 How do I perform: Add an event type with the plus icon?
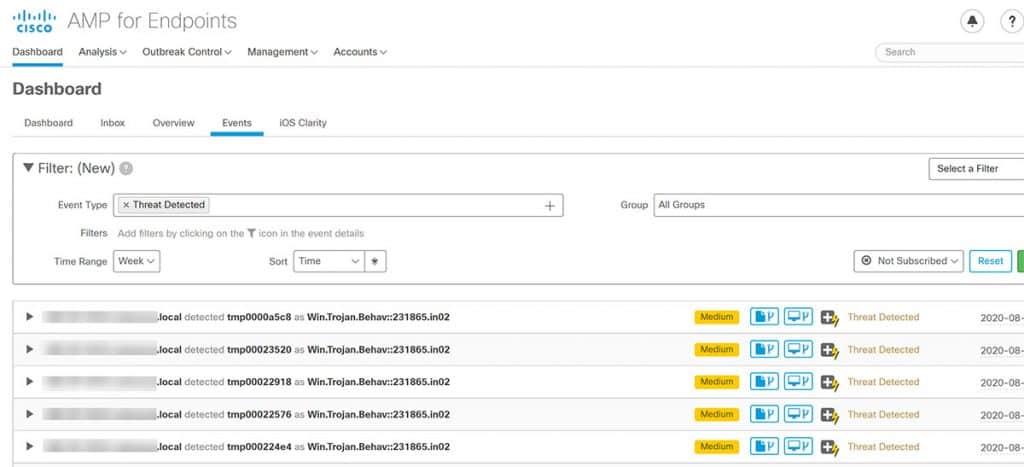pos(550,206)
